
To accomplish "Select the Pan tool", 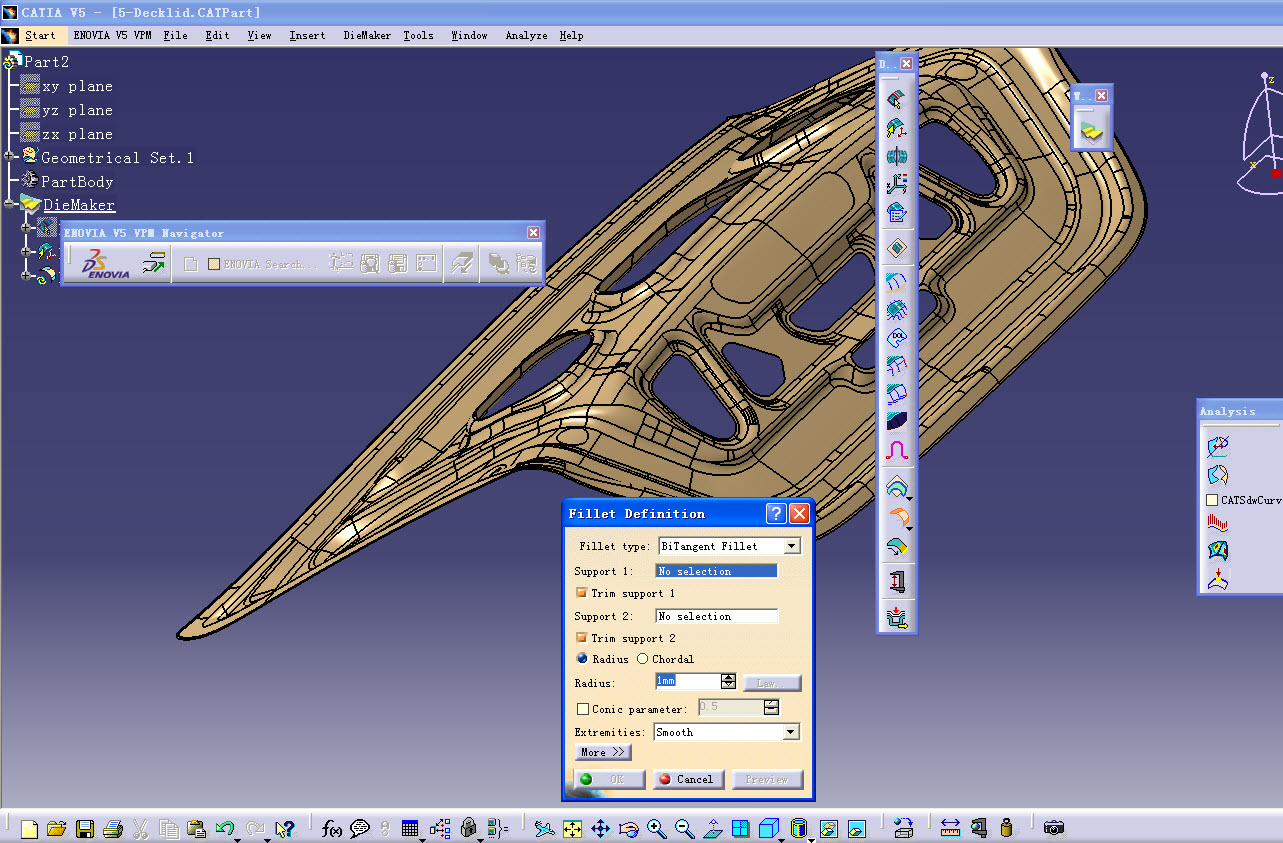I will point(600,828).
